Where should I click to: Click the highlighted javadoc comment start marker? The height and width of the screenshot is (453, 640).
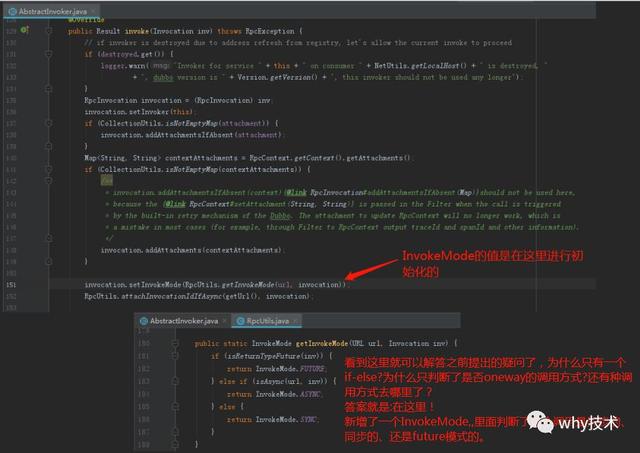coord(107,180)
